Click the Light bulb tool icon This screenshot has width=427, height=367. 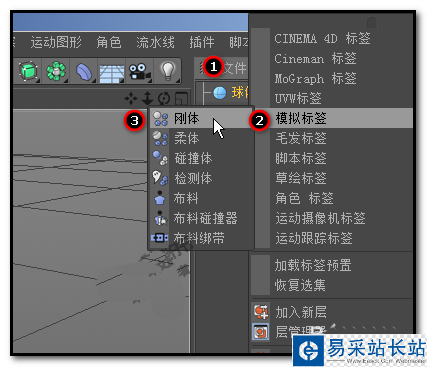coord(168,71)
